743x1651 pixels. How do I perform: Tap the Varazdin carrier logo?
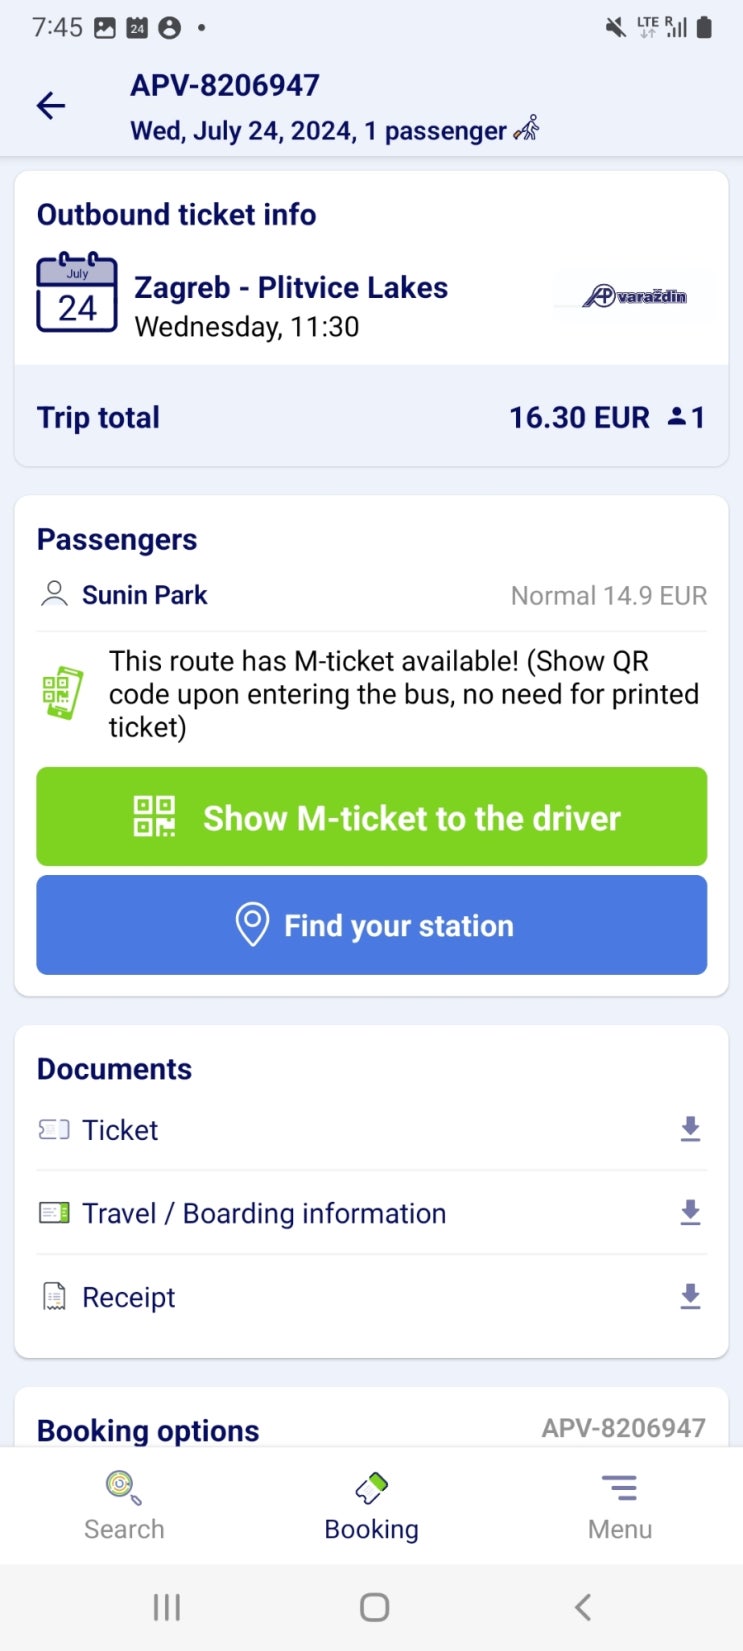pos(635,296)
